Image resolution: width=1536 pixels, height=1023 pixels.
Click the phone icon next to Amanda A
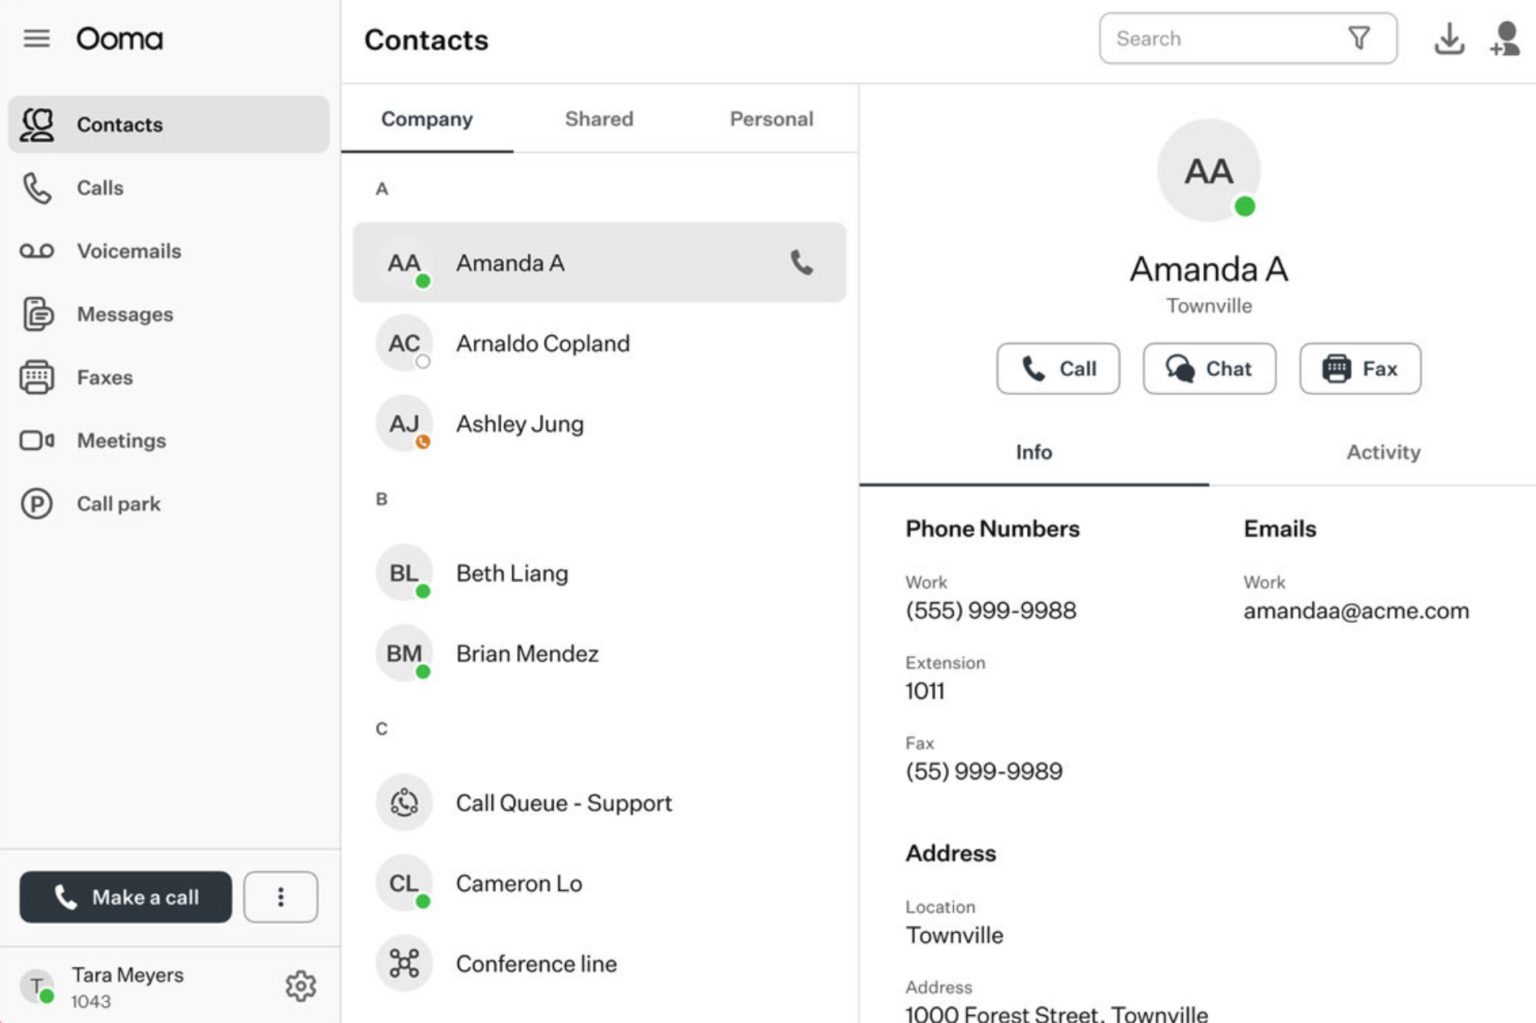click(x=800, y=262)
